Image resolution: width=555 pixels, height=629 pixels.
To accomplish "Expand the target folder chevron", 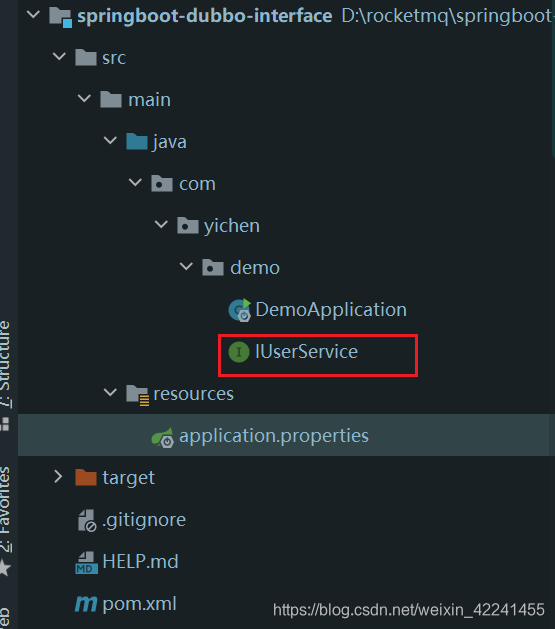I will tap(58, 476).
